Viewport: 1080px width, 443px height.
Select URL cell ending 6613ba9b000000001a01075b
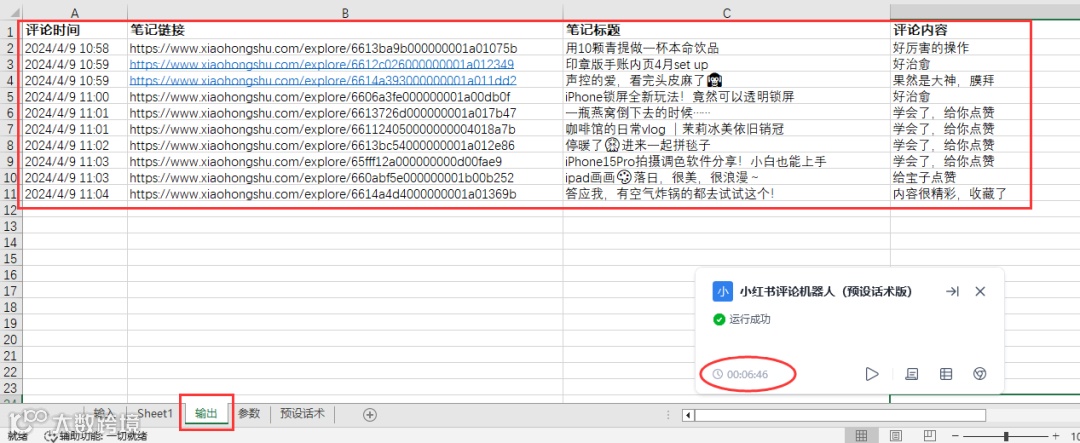(345, 48)
